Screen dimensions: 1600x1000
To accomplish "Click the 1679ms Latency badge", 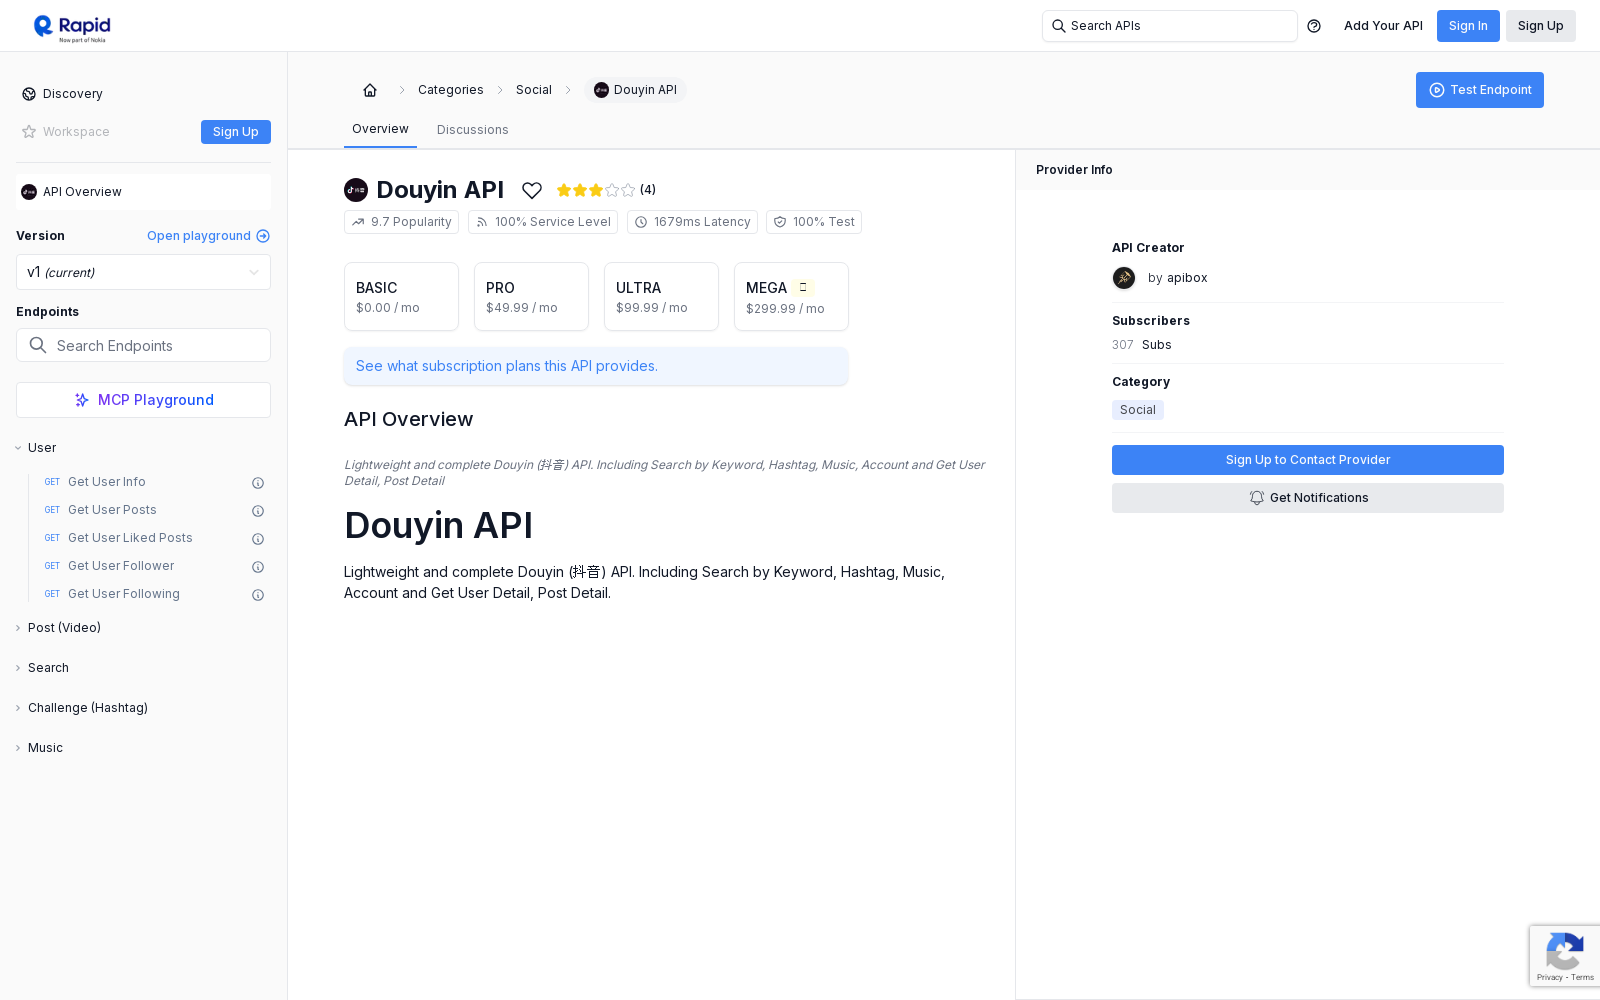I will click(x=692, y=222).
